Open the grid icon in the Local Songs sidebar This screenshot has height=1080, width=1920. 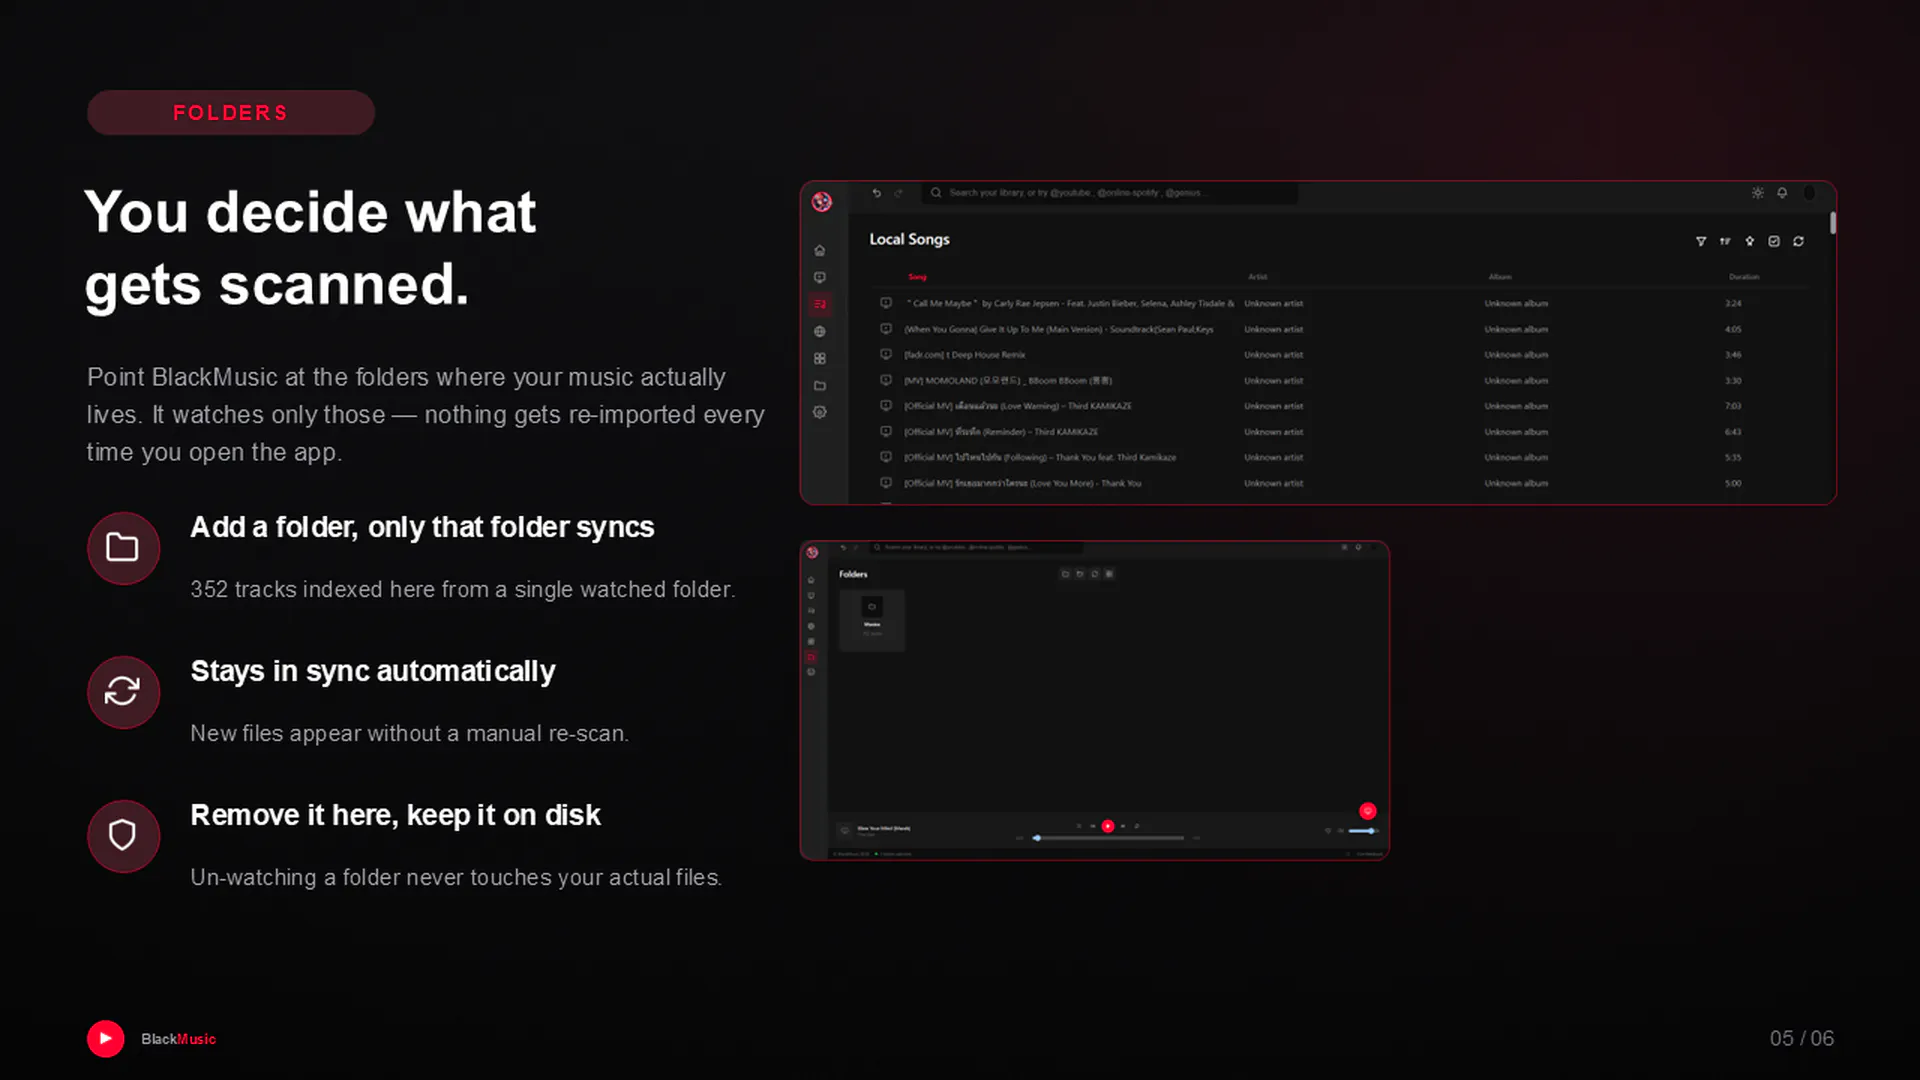pyautogui.click(x=820, y=358)
